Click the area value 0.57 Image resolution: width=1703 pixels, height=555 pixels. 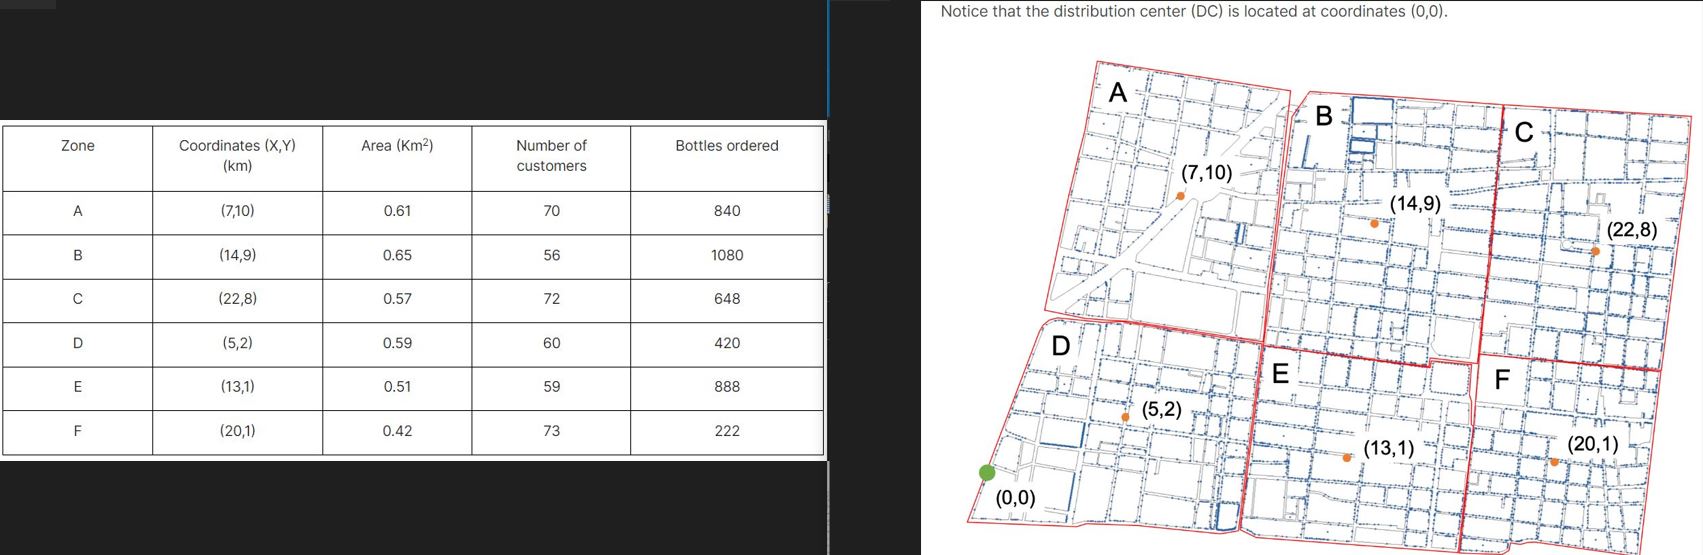coord(397,299)
